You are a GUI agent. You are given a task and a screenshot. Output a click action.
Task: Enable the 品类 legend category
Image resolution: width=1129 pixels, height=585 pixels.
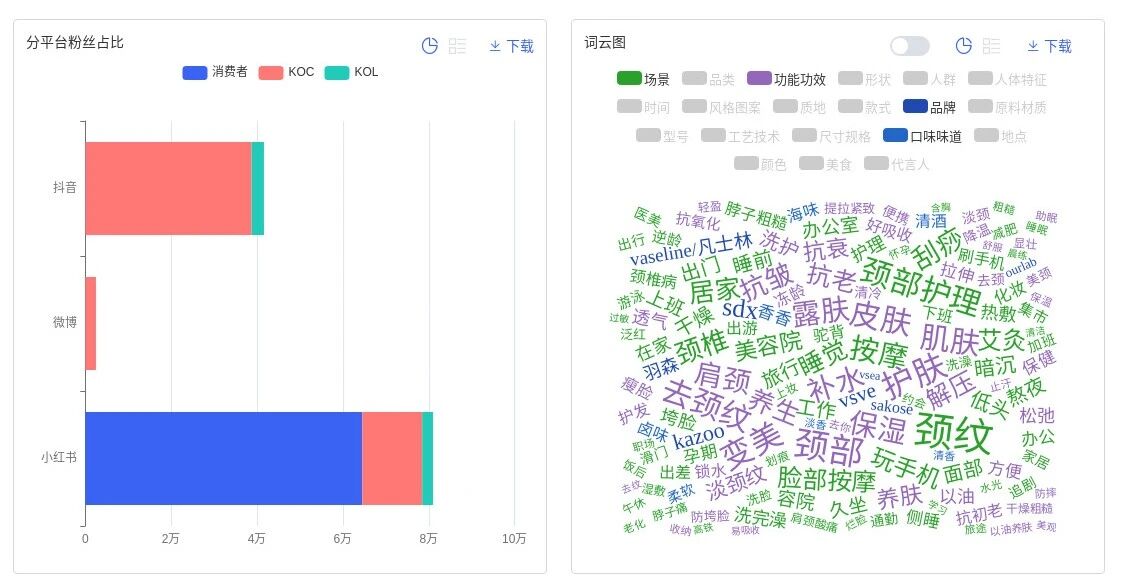[x=708, y=79]
